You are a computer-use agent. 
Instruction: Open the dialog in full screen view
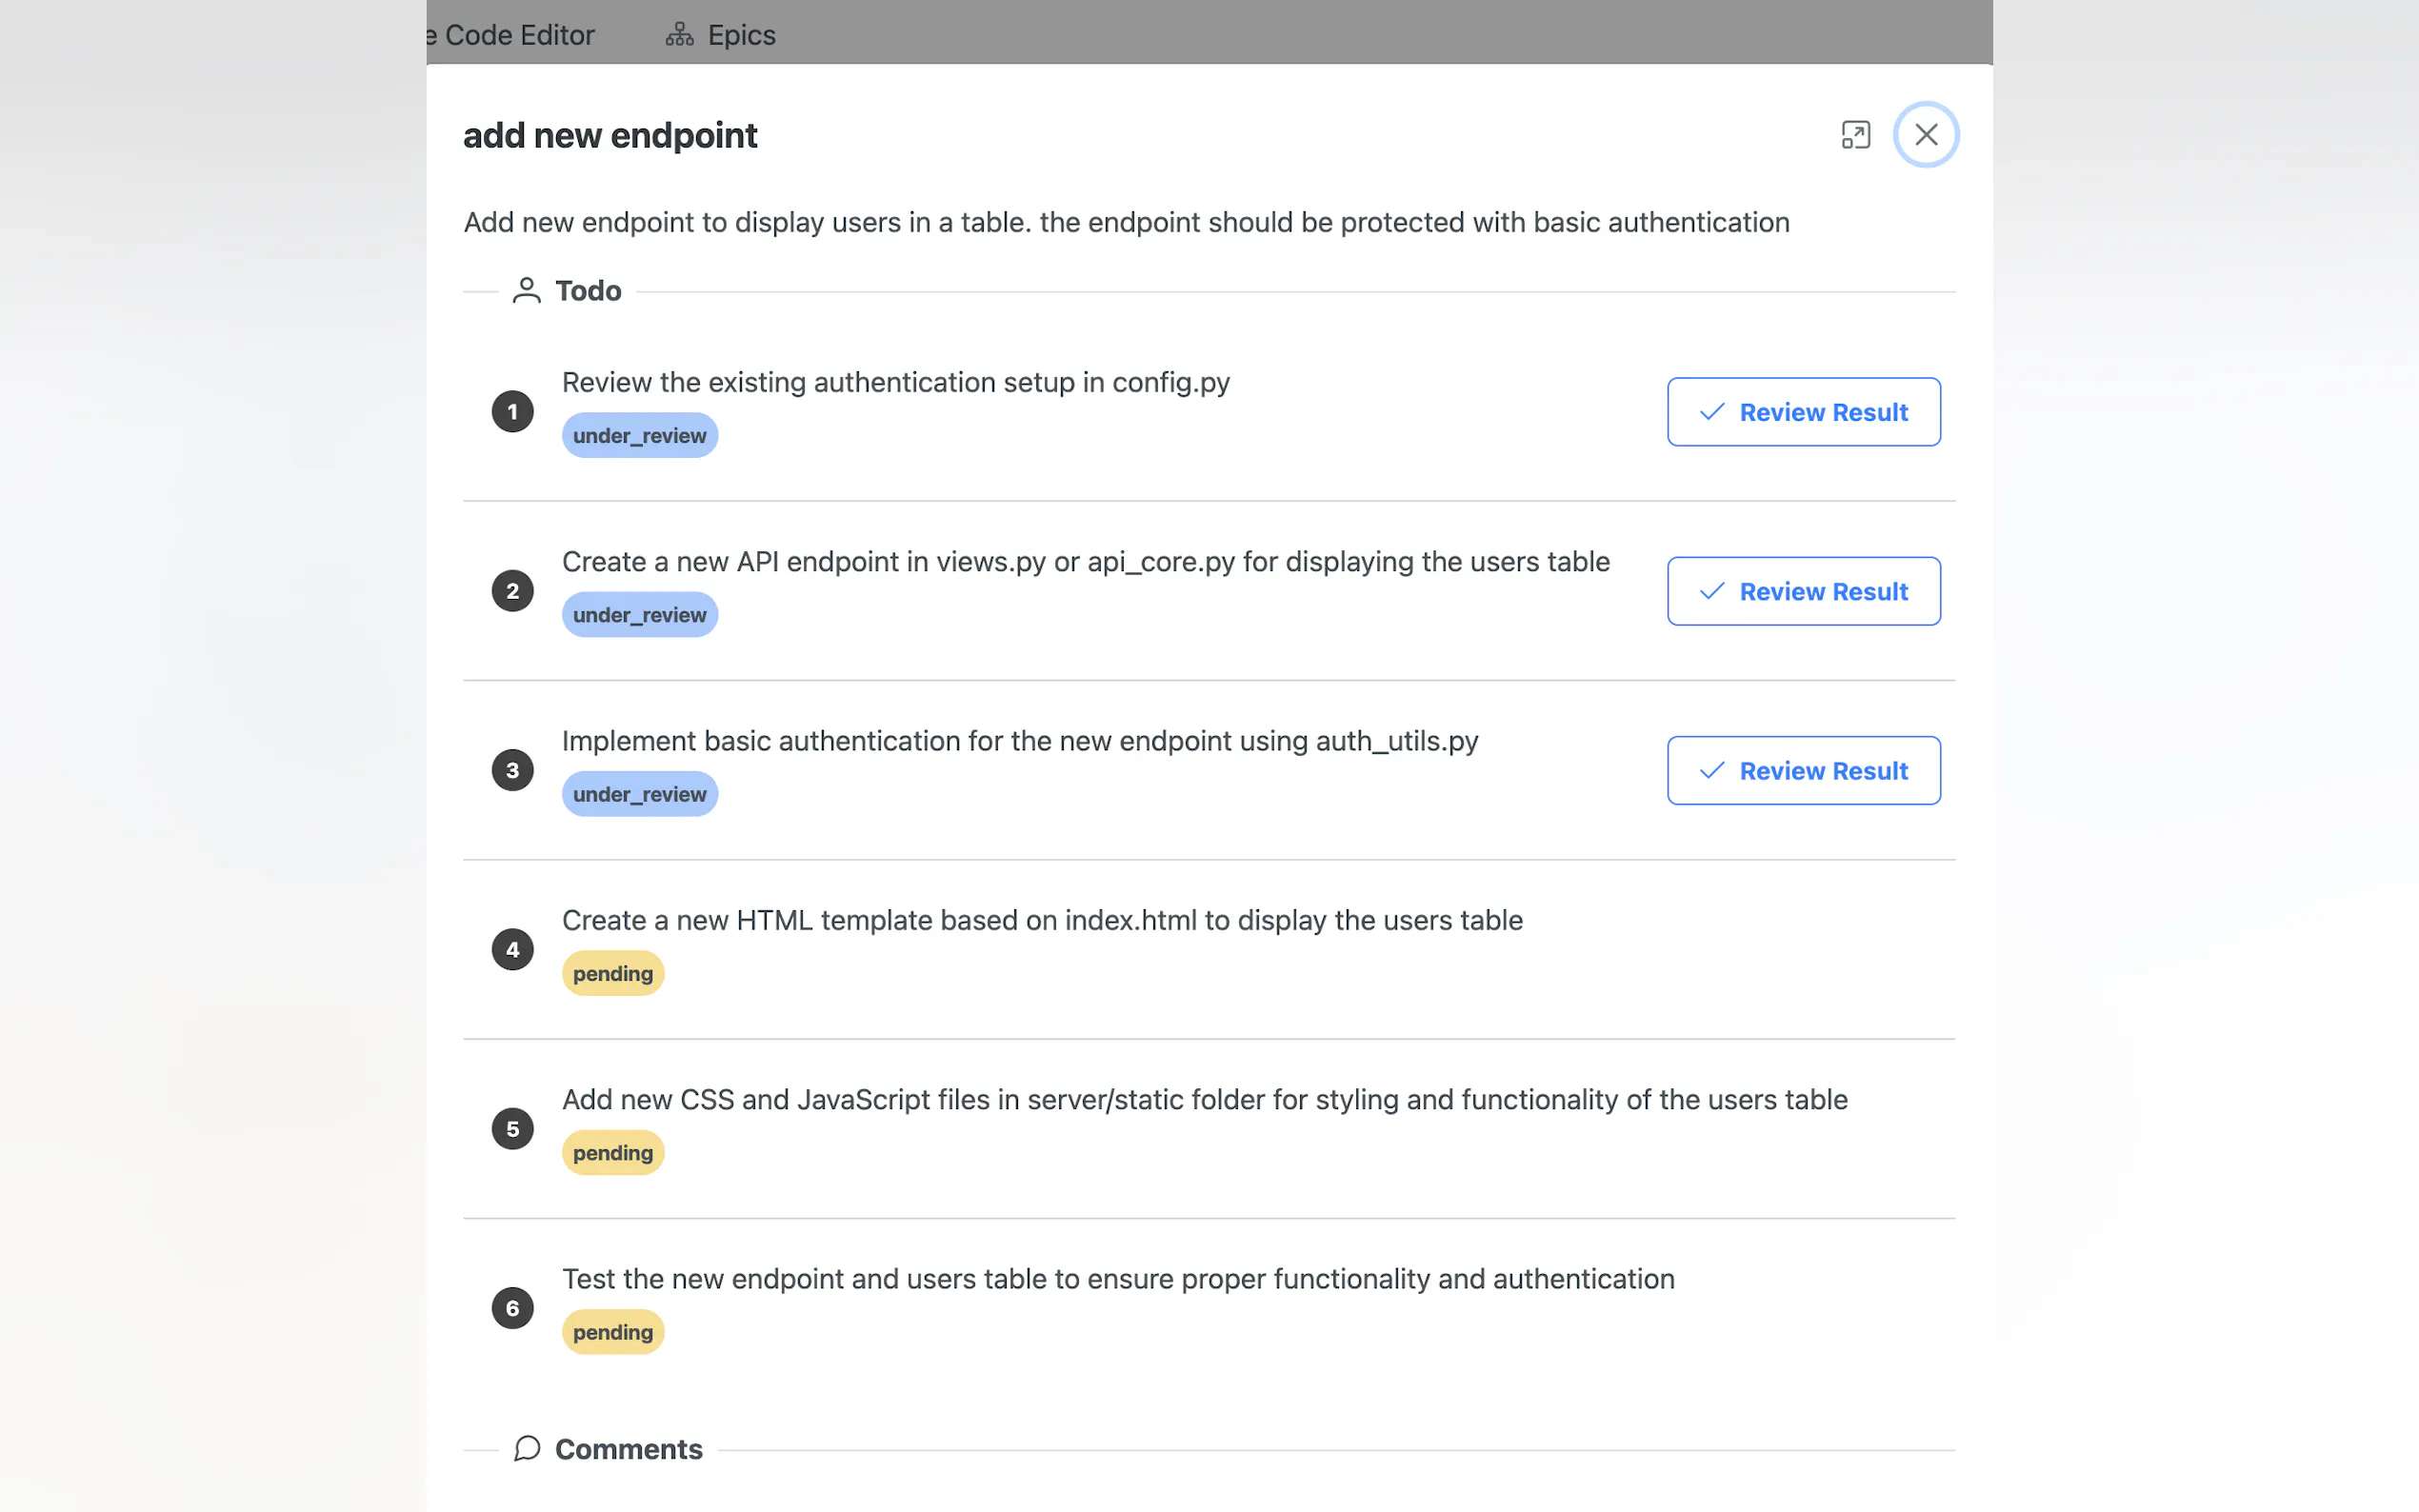(1855, 134)
